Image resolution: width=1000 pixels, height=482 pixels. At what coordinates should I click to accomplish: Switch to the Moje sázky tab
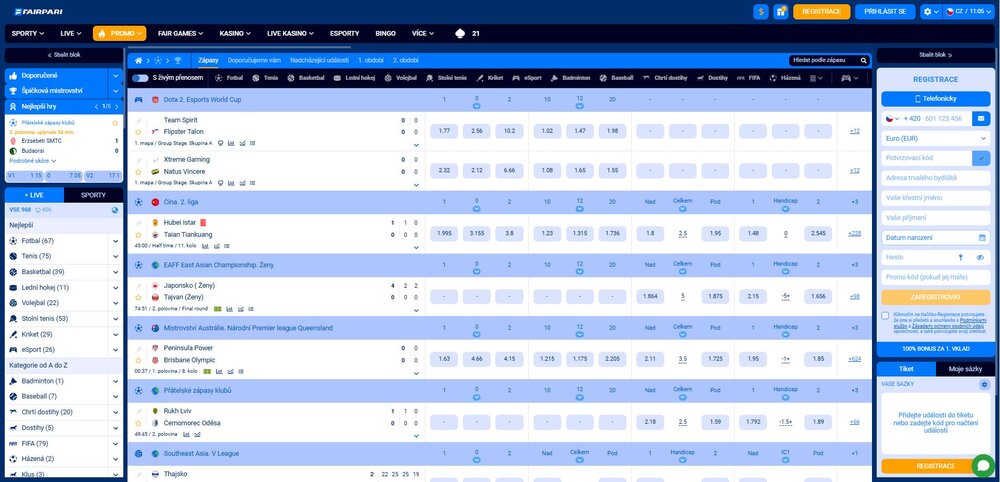(x=964, y=369)
